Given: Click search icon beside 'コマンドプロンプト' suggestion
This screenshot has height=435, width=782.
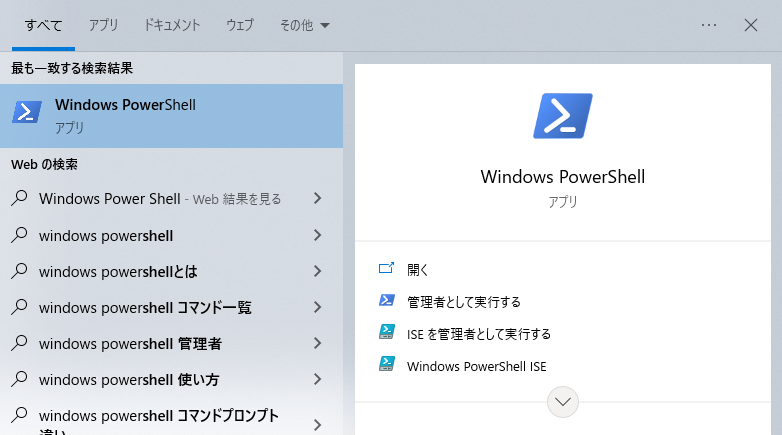Looking at the screenshot, I should pos(19,415).
